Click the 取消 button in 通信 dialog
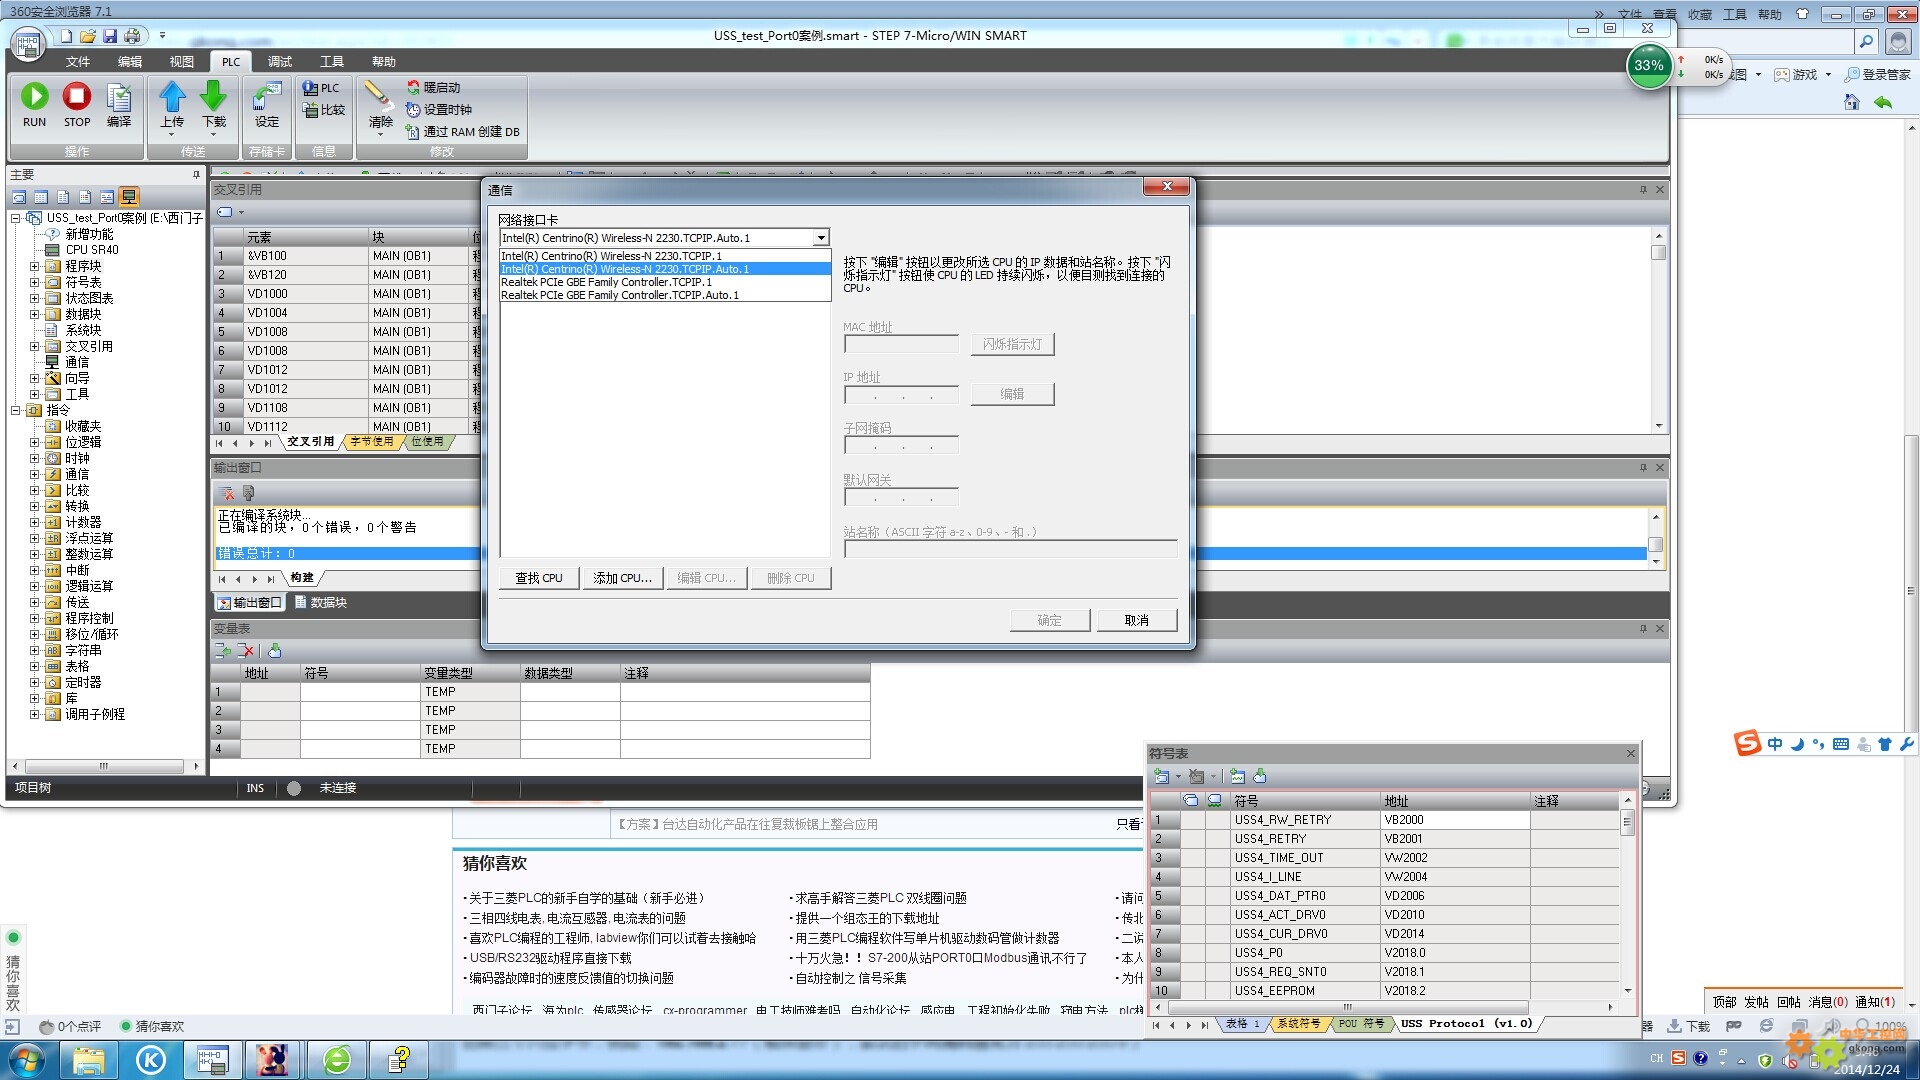The image size is (1920, 1080). point(1137,621)
